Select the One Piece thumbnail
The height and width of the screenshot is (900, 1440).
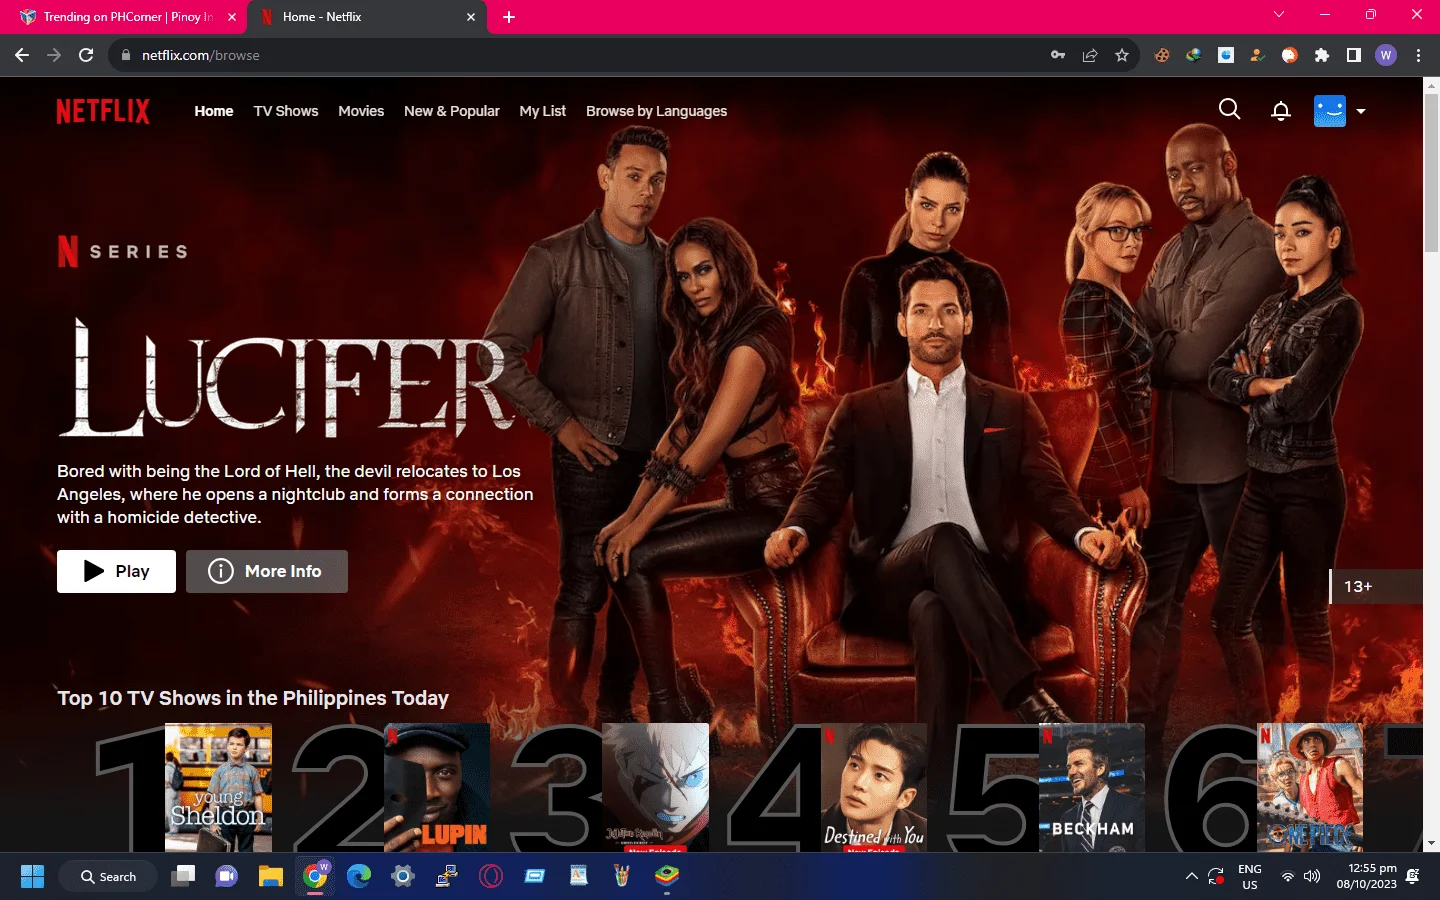point(1310,788)
